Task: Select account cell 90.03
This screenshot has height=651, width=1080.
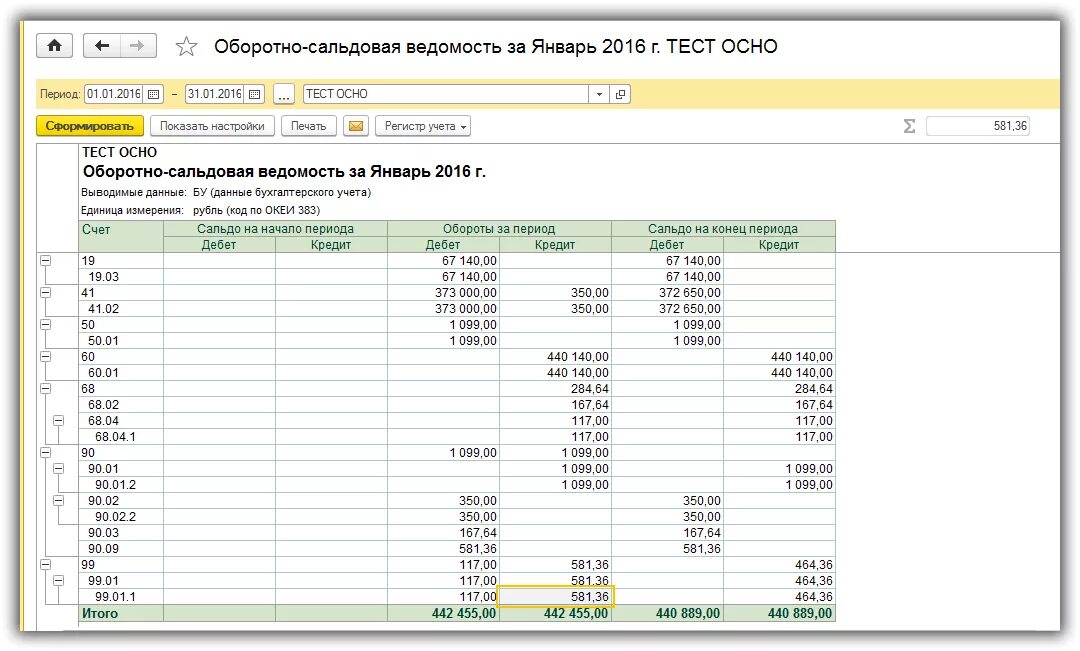Action: 121,533
